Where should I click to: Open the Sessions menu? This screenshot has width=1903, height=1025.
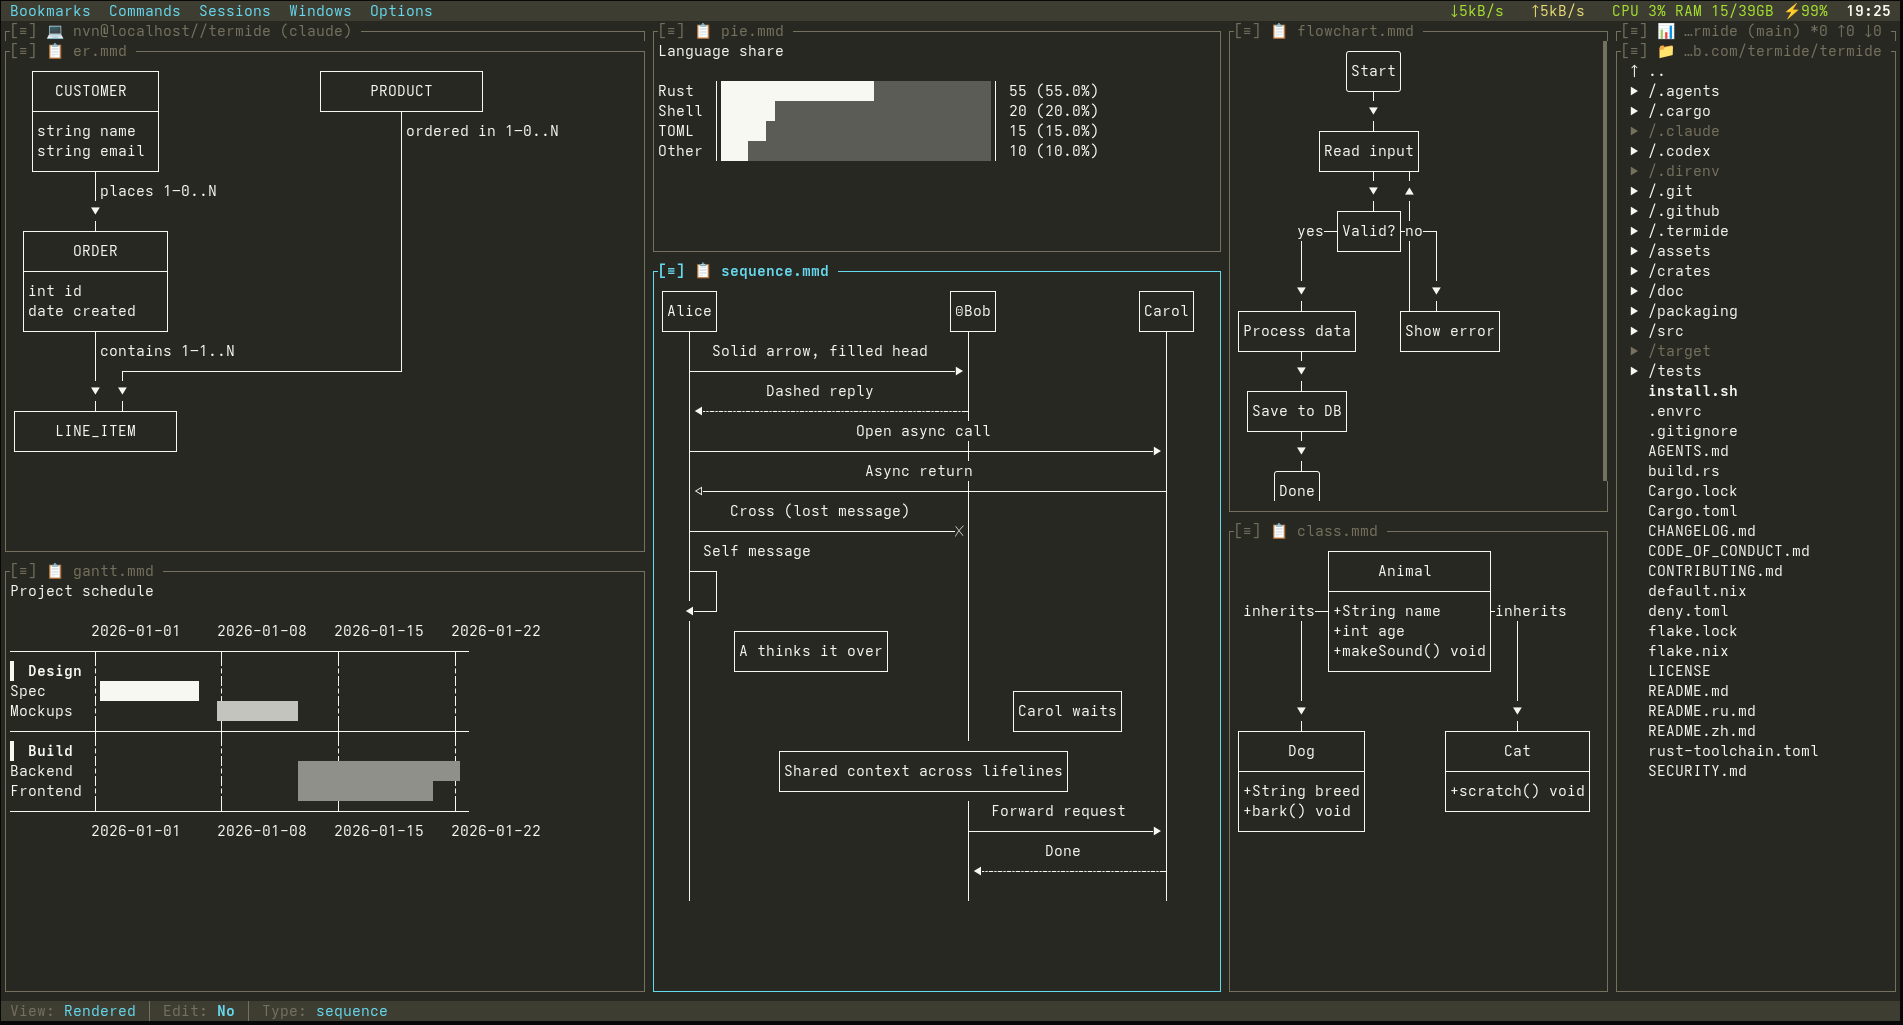(235, 11)
